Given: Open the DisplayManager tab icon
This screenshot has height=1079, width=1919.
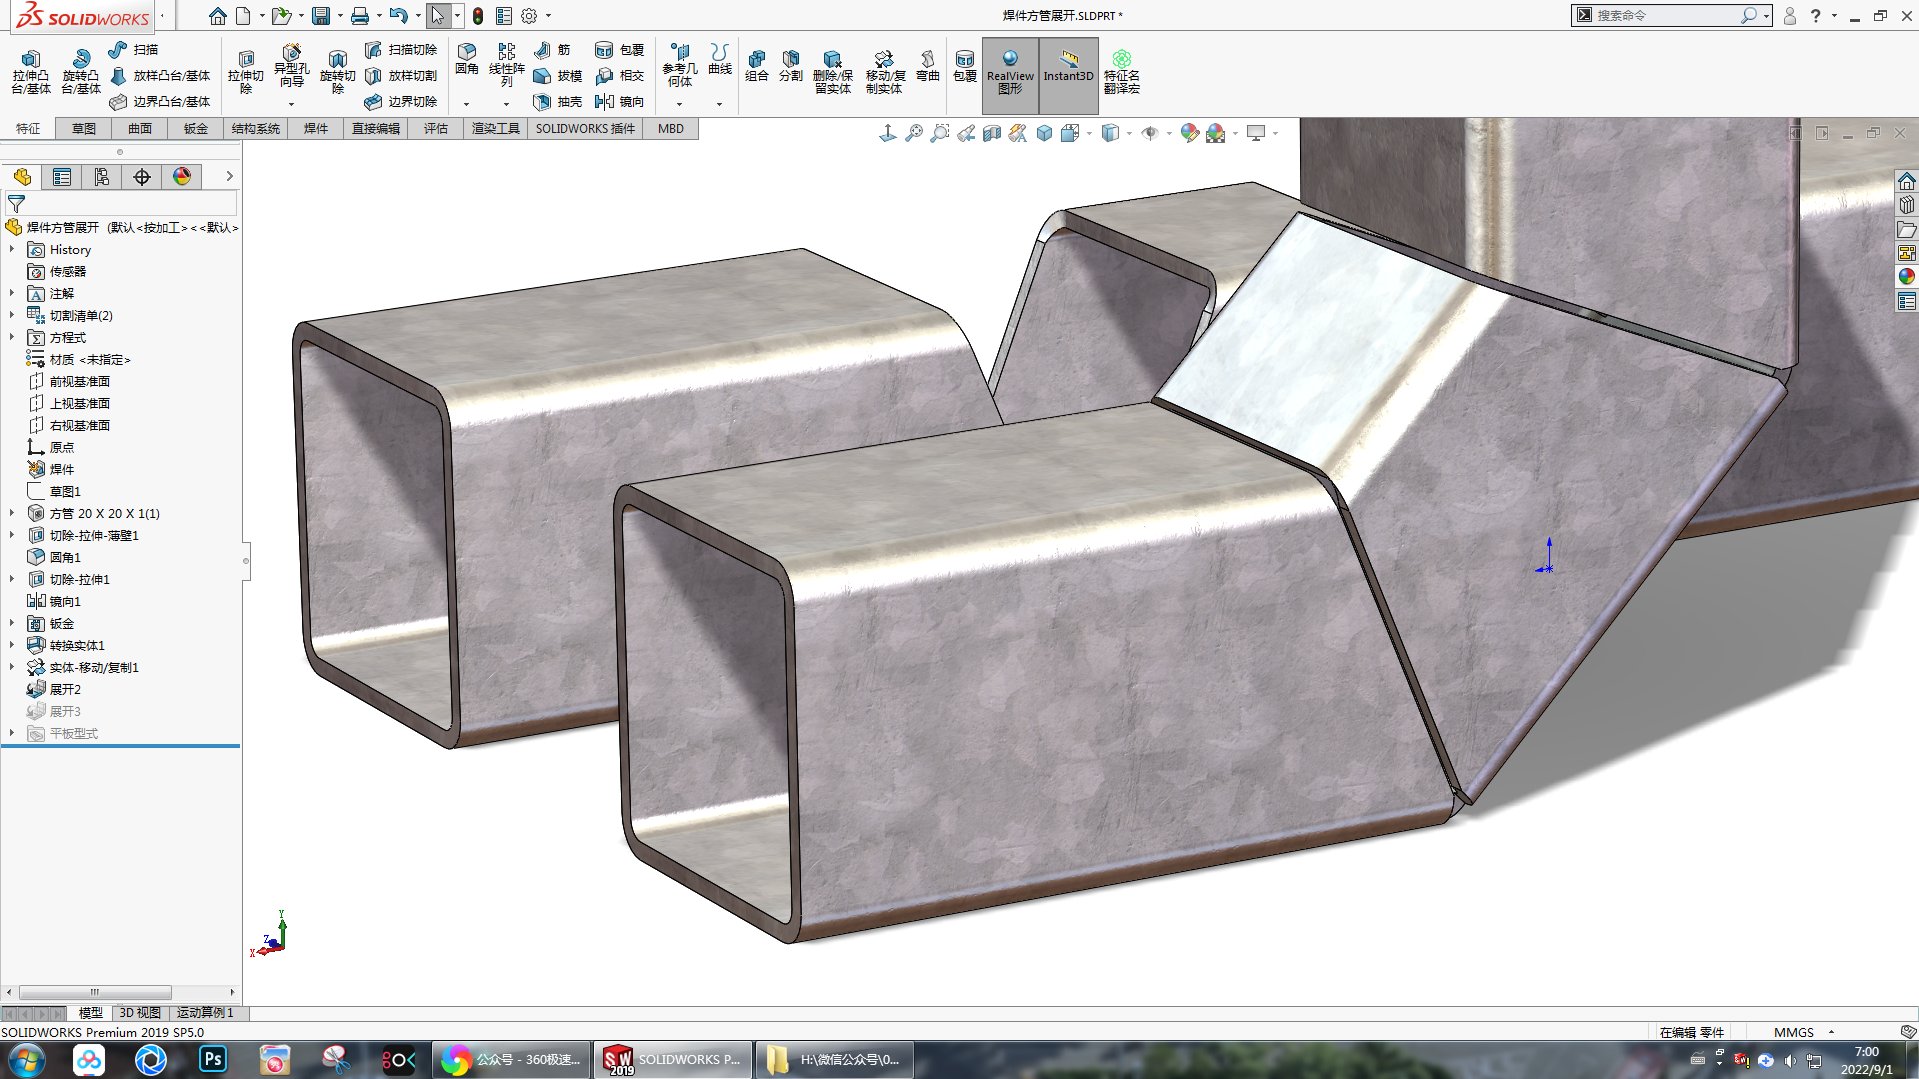Looking at the screenshot, I should [182, 177].
